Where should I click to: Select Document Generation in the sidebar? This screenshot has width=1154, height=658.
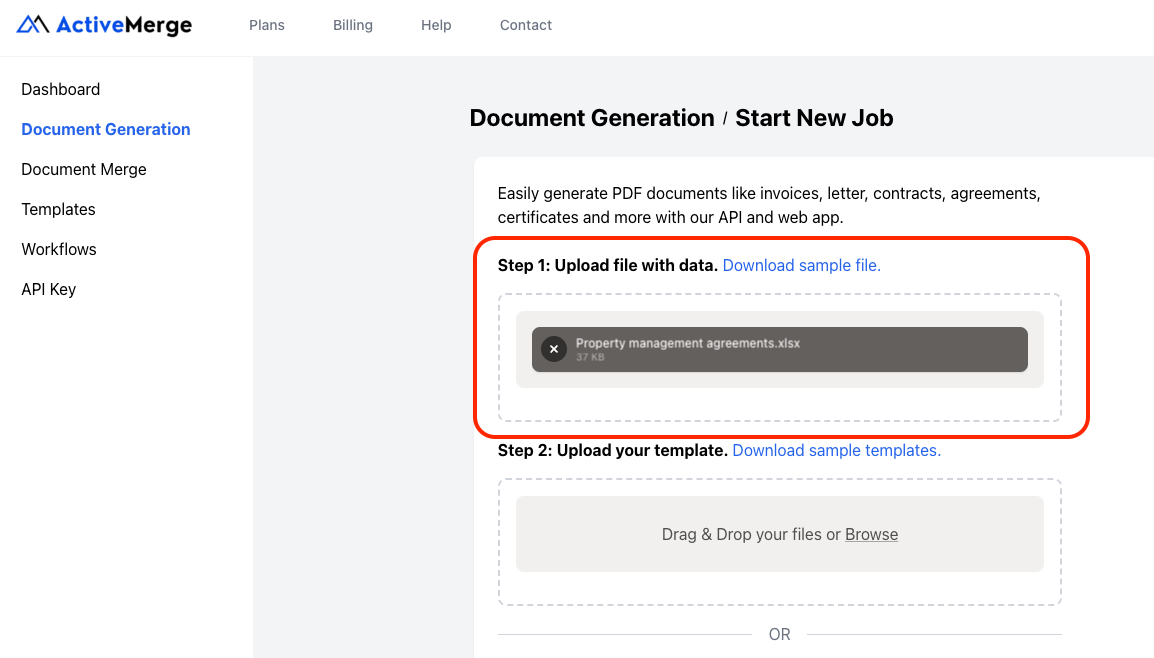(105, 129)
